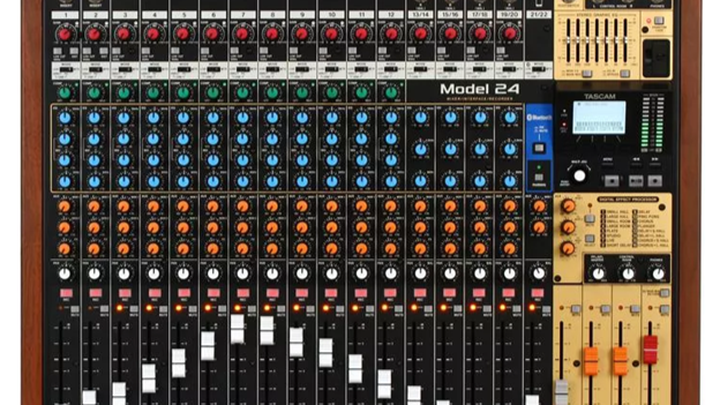The width and height of the screenshot is (720, 405).
Task: Arm channel 15/16 with its REC button
Action: (x=450, y=293)
